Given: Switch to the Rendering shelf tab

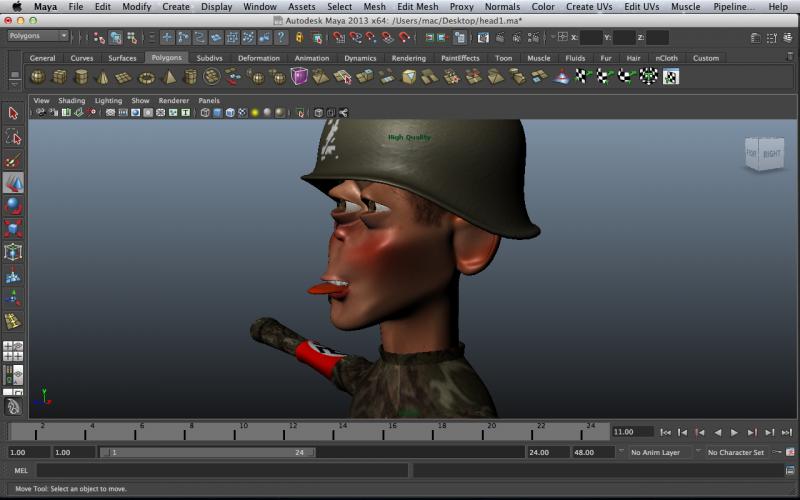Looking at the screenshot, I should [x=408, y=58].
